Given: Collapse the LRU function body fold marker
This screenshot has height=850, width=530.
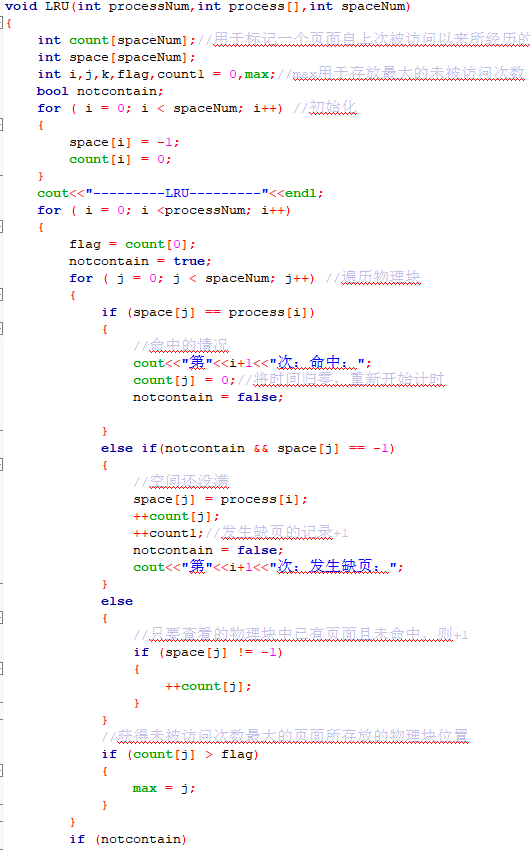Looking at the screenshot, I should (x=2, y=23).
